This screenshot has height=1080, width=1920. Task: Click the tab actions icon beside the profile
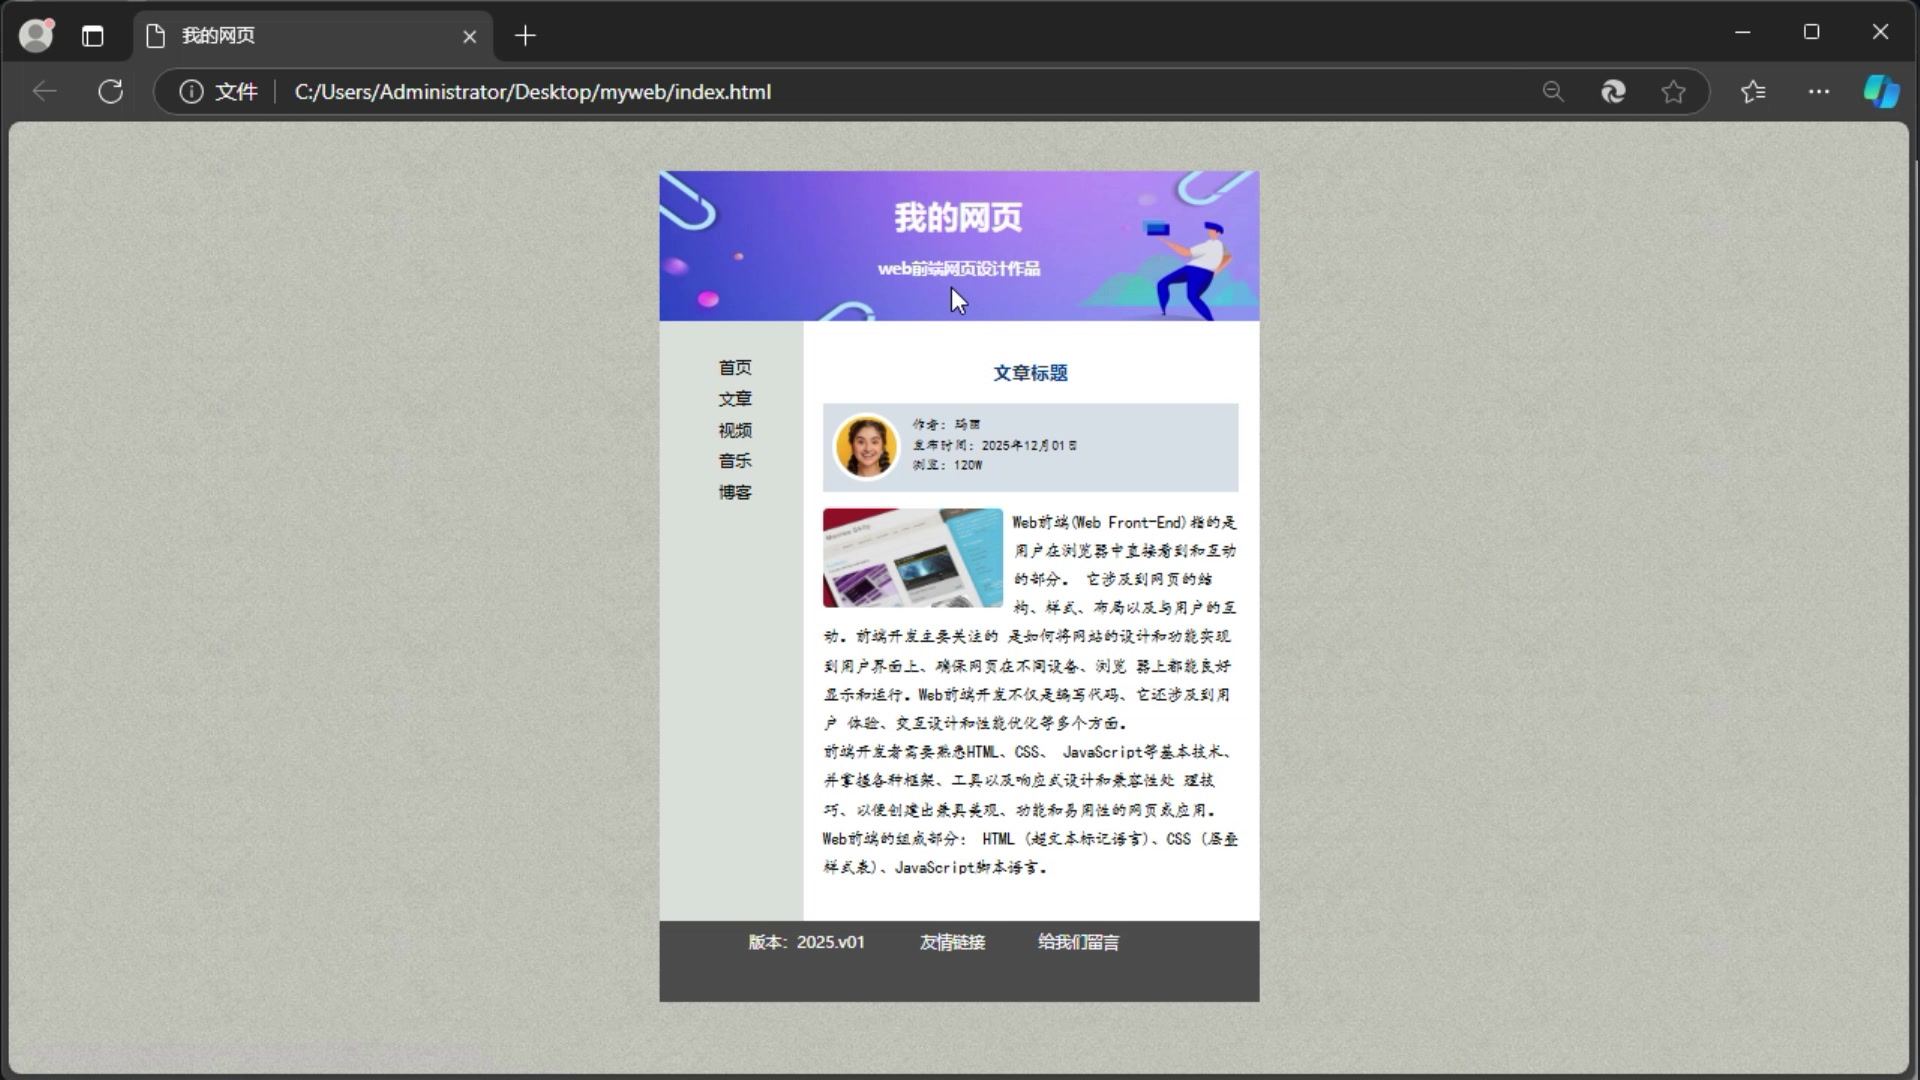click(x=92, y=35)
